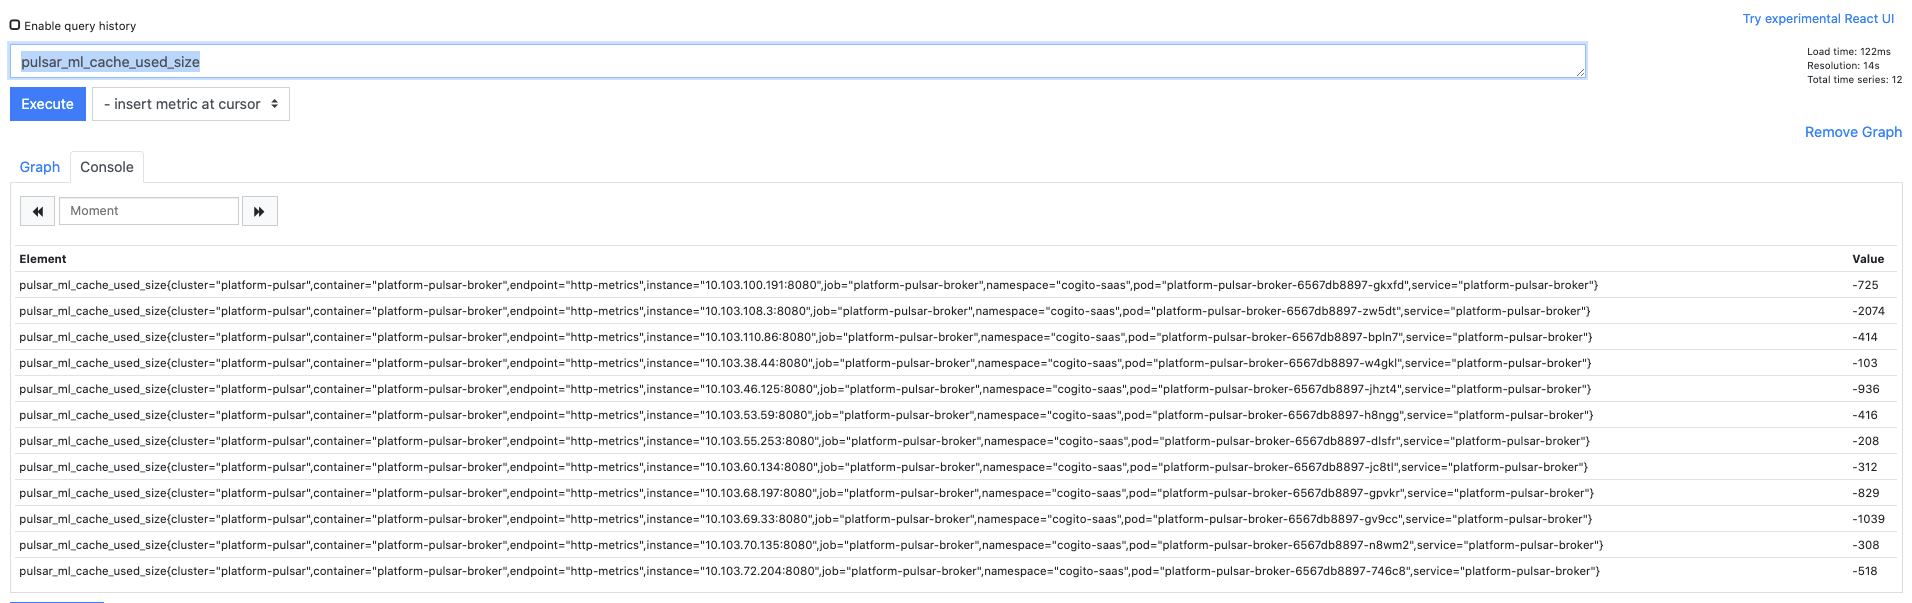Image resolution: width=1912 pixels, height=603 pixels.
Task: Select the row for instance 10.103.70.135:8080
Action: pyautogui.click(x=956, y=545)
